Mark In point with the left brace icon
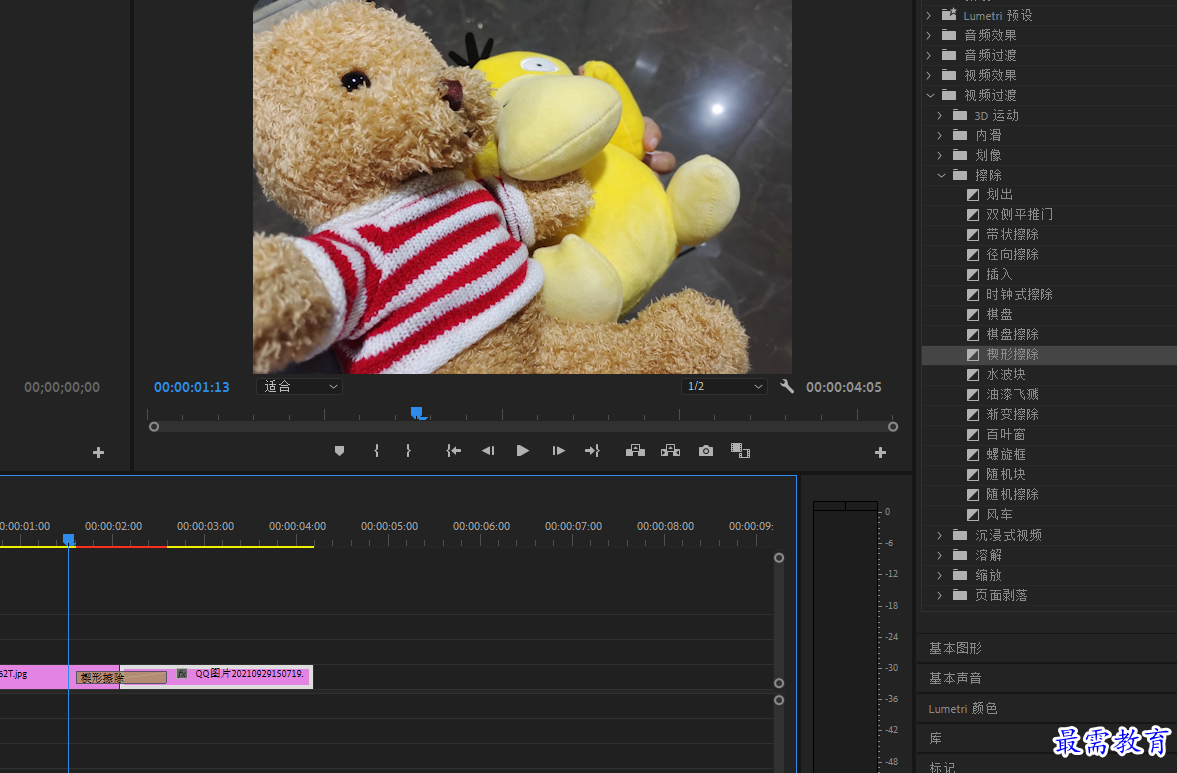Viewport: 1177px width, 773px height. pos(376,451)
